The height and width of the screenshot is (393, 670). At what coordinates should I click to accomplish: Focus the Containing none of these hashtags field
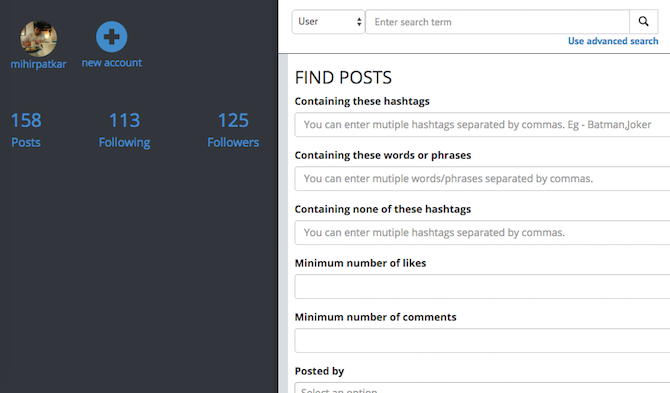482,232
